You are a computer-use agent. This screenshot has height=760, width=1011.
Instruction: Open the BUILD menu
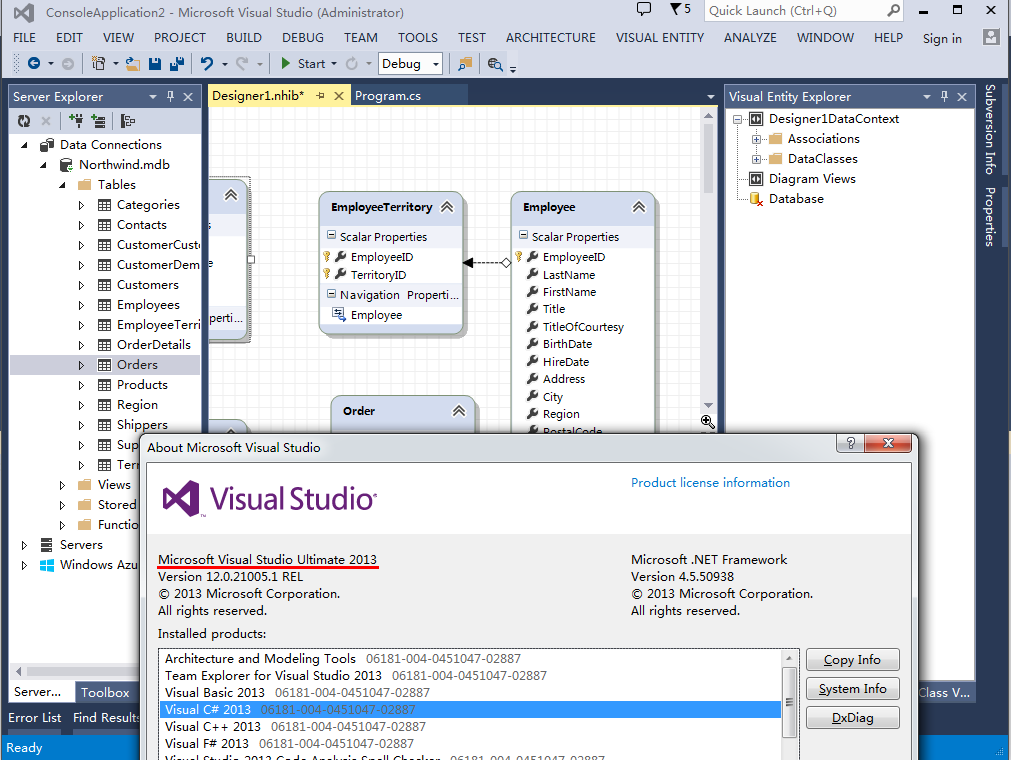244,37
